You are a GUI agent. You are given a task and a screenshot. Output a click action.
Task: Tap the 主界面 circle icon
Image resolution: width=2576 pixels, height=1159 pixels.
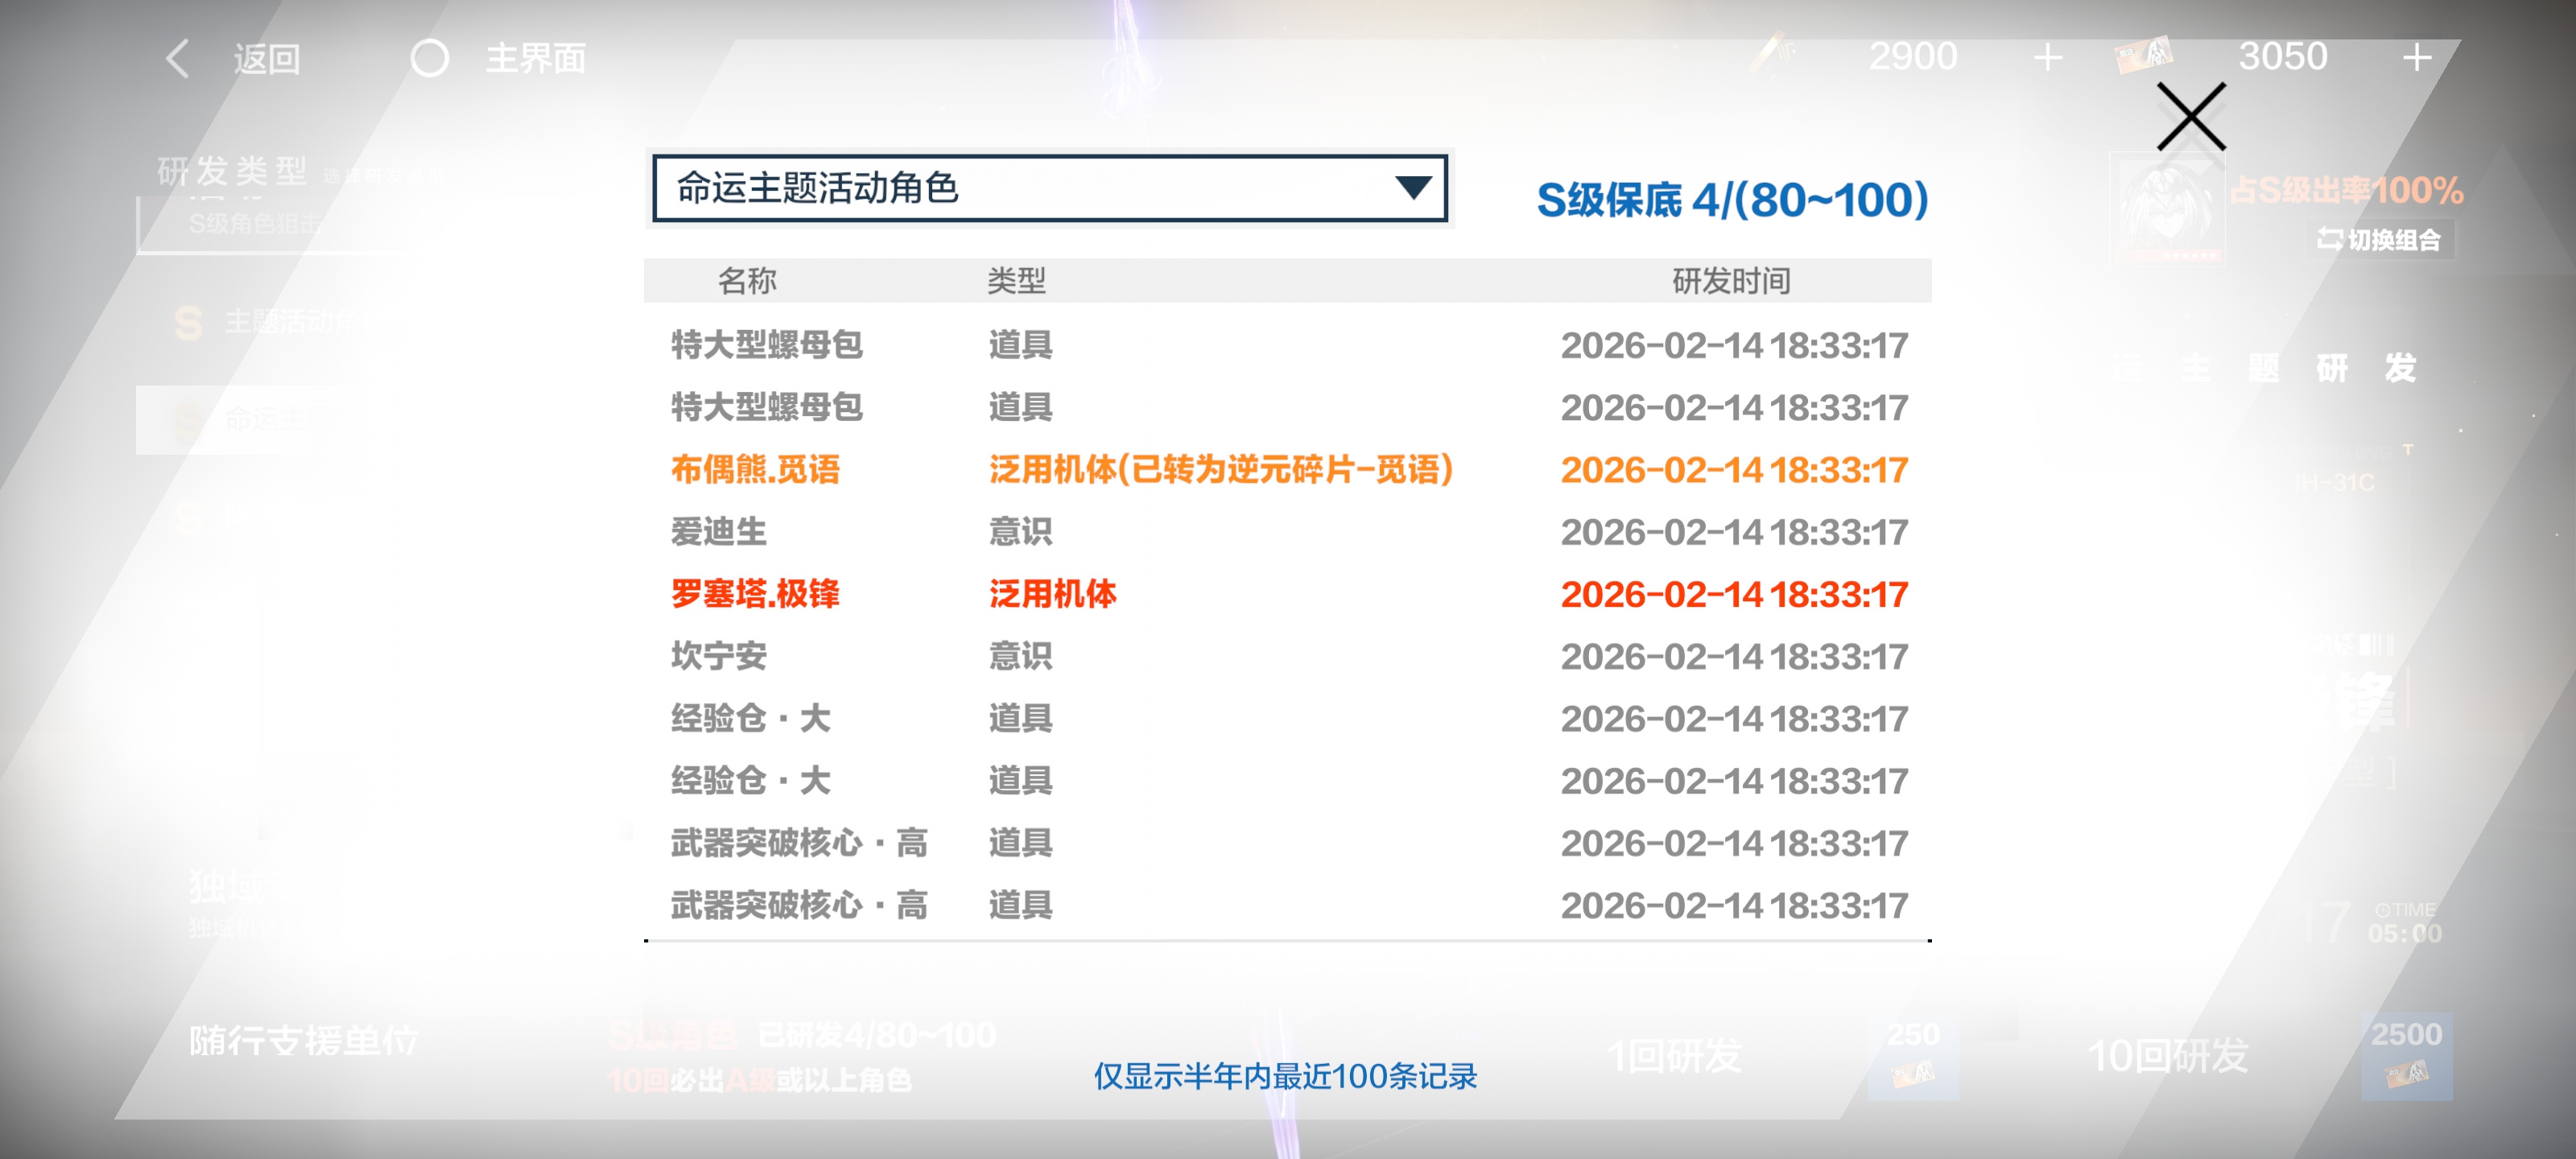(430, 58)
